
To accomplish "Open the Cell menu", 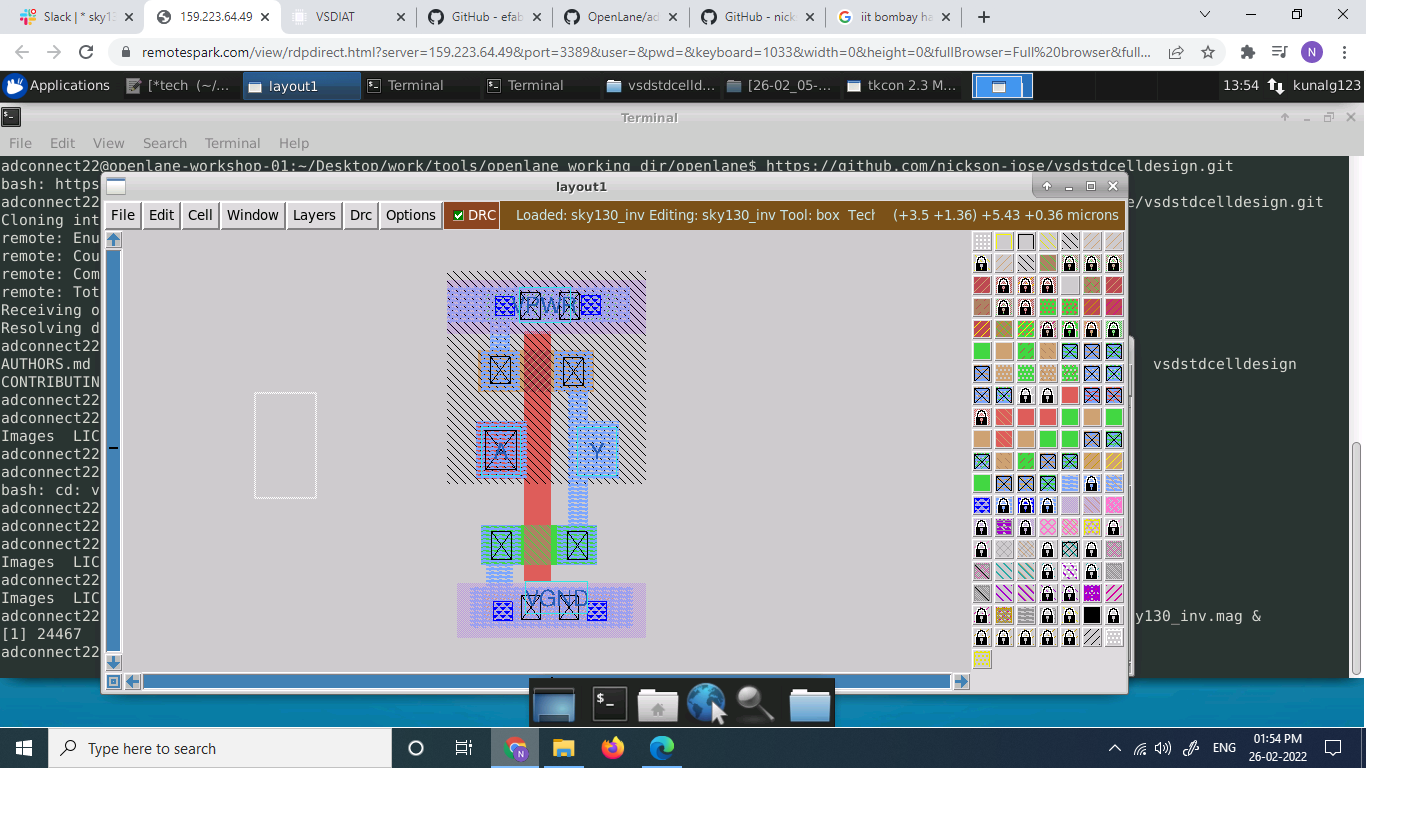I will pyautogui.click(x=199, y=215).
